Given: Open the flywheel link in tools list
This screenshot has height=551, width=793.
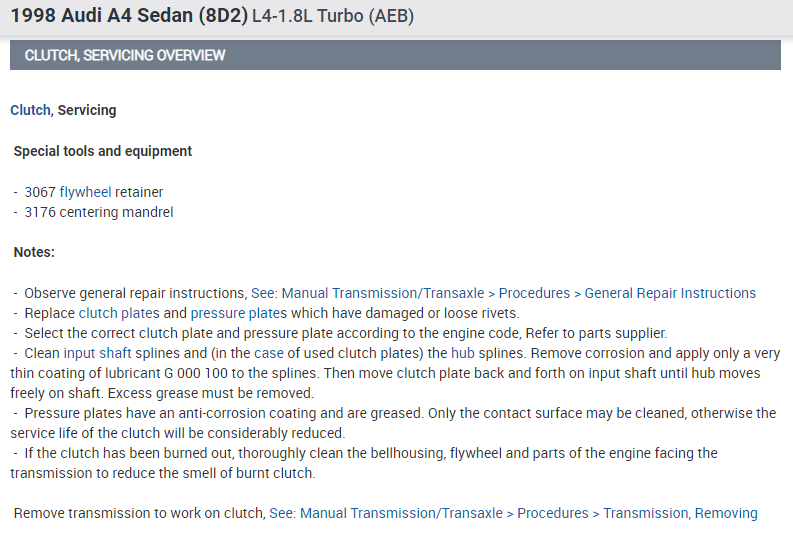Looking at the screenshot, I should 85,192.
